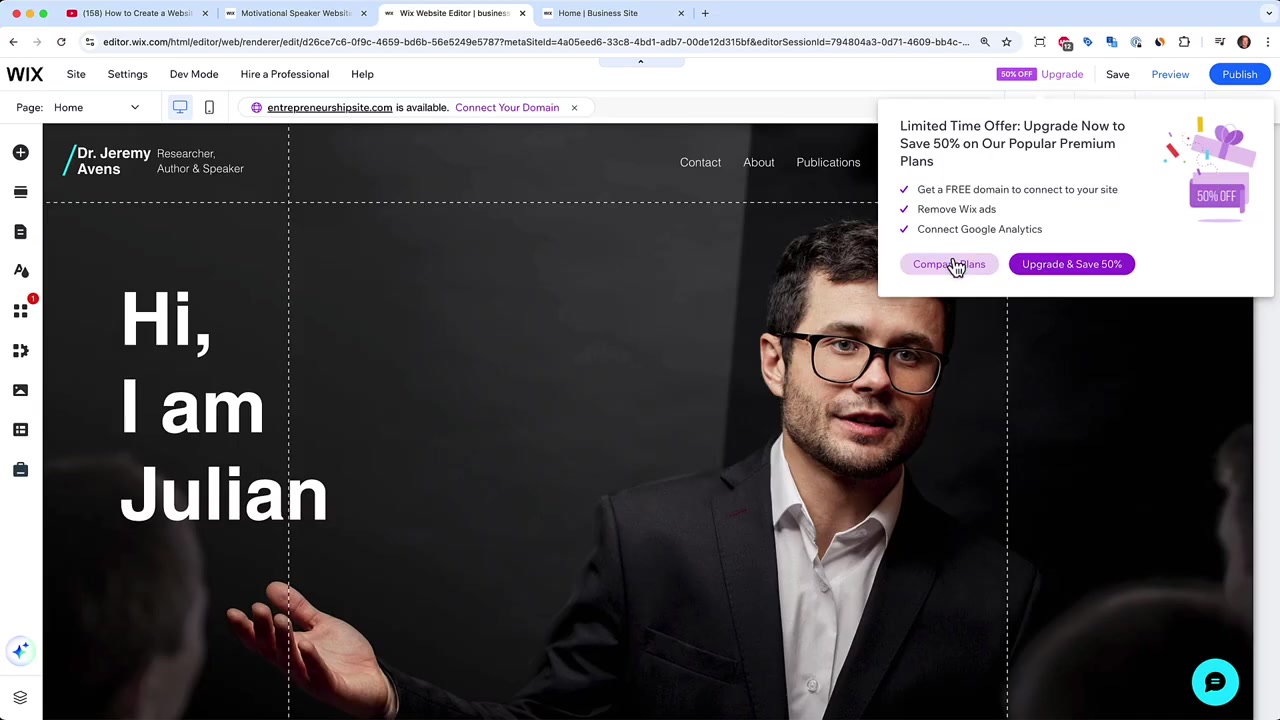Select the 'Hi, I am Julian' heading
The image size is (1280, 720).
[x=224, y=405]
